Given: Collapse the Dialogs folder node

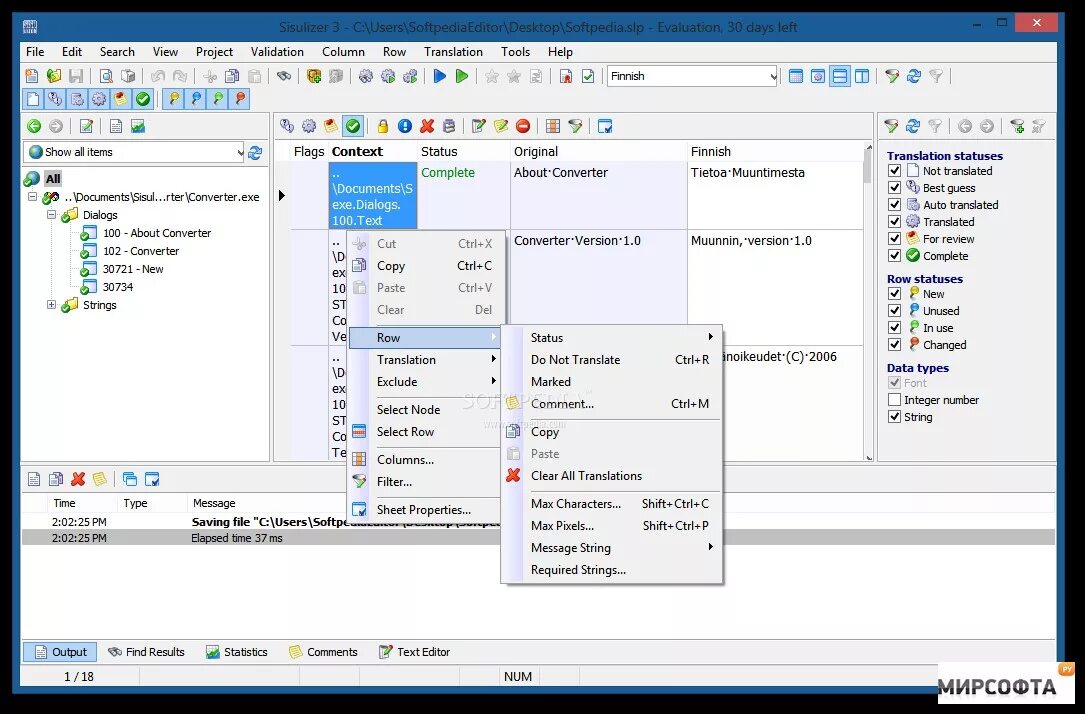Looking at the screenshot, I should point(51,215).
